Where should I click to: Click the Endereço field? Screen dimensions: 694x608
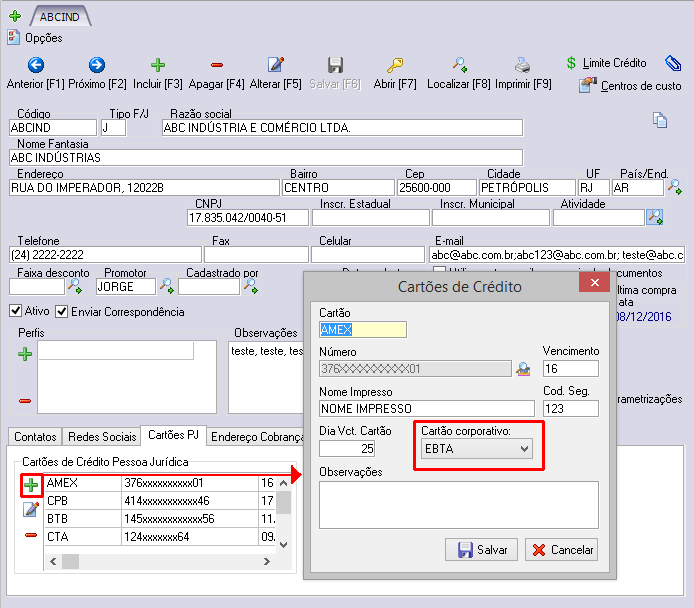pyautogui.click(x=144, y=187)
